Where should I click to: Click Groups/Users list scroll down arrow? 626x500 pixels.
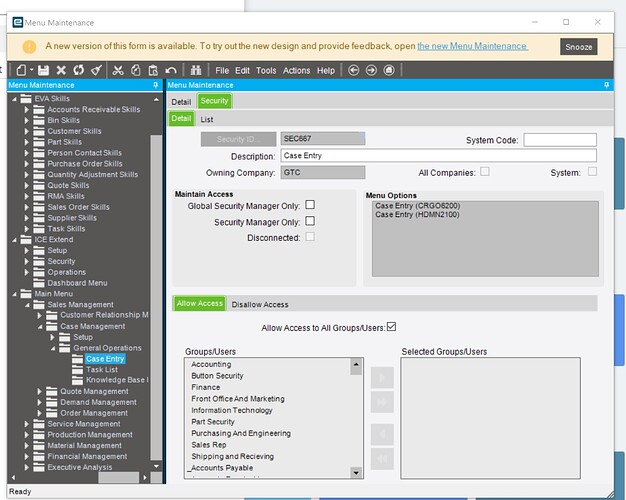356,473
